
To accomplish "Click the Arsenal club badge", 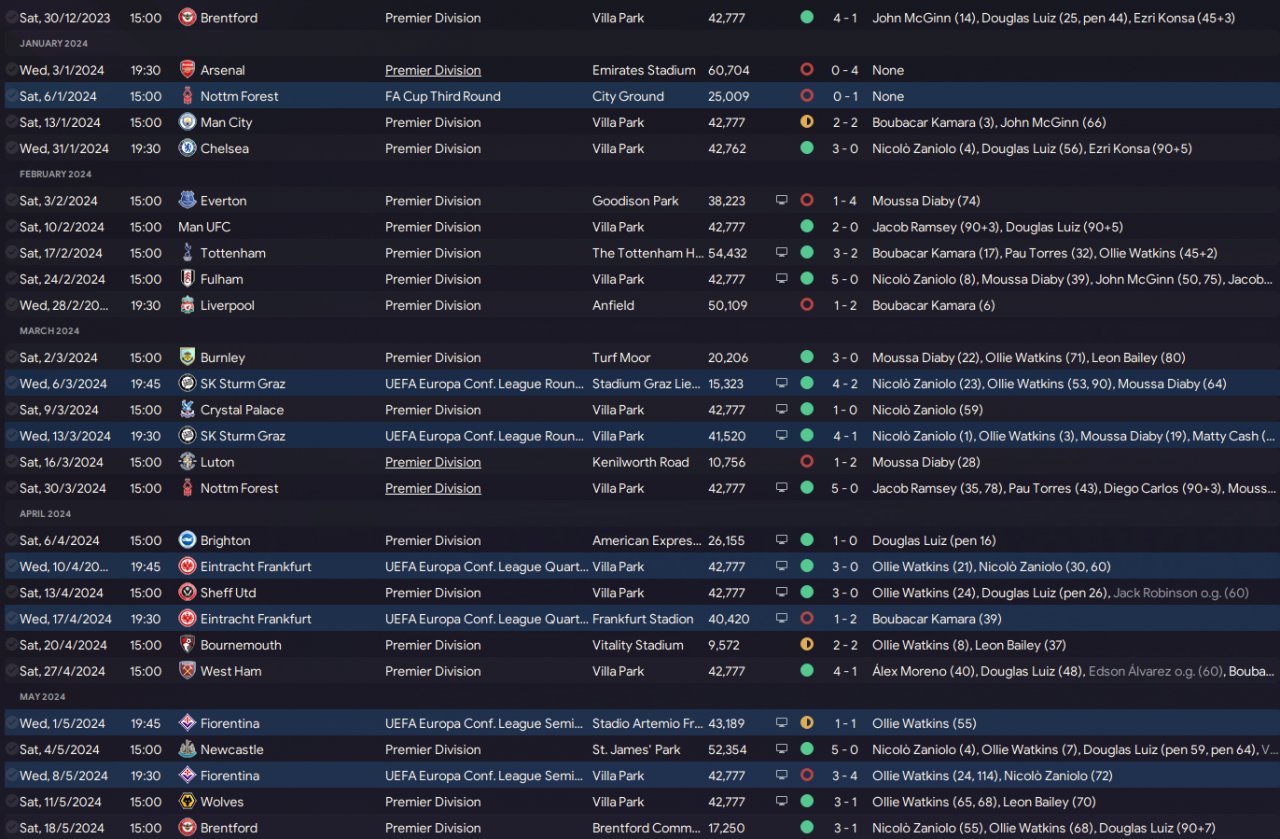I will click(187, 70).
